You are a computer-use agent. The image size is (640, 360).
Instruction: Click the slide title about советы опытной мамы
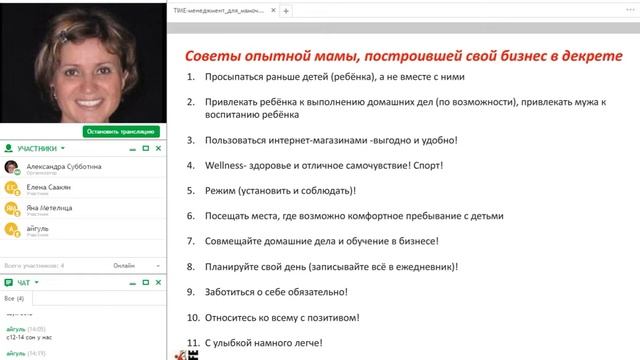point(404,56)
